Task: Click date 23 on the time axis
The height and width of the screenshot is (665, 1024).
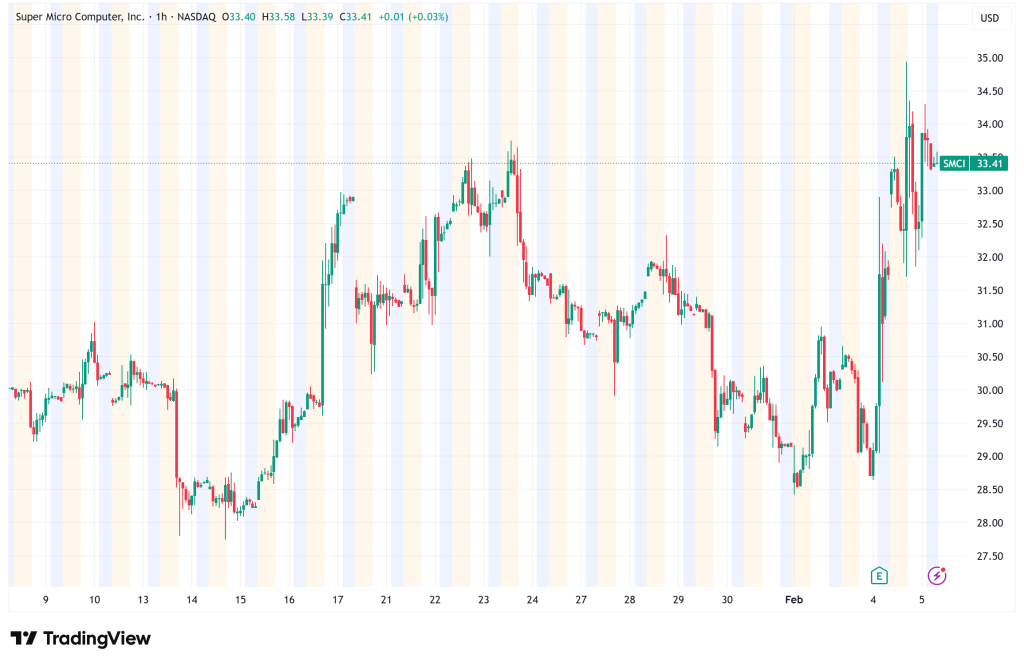Action: click(483, 600)
